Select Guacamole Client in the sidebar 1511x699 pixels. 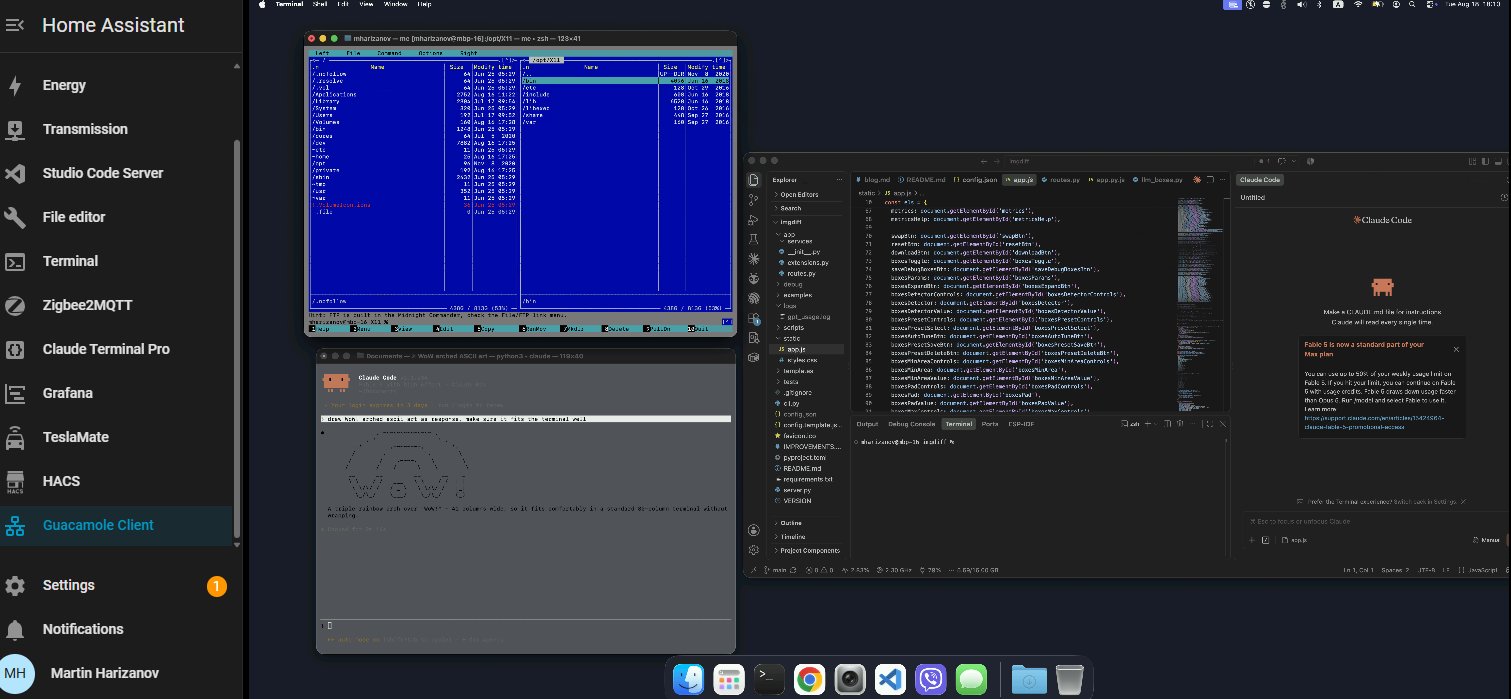pos(116,525)
